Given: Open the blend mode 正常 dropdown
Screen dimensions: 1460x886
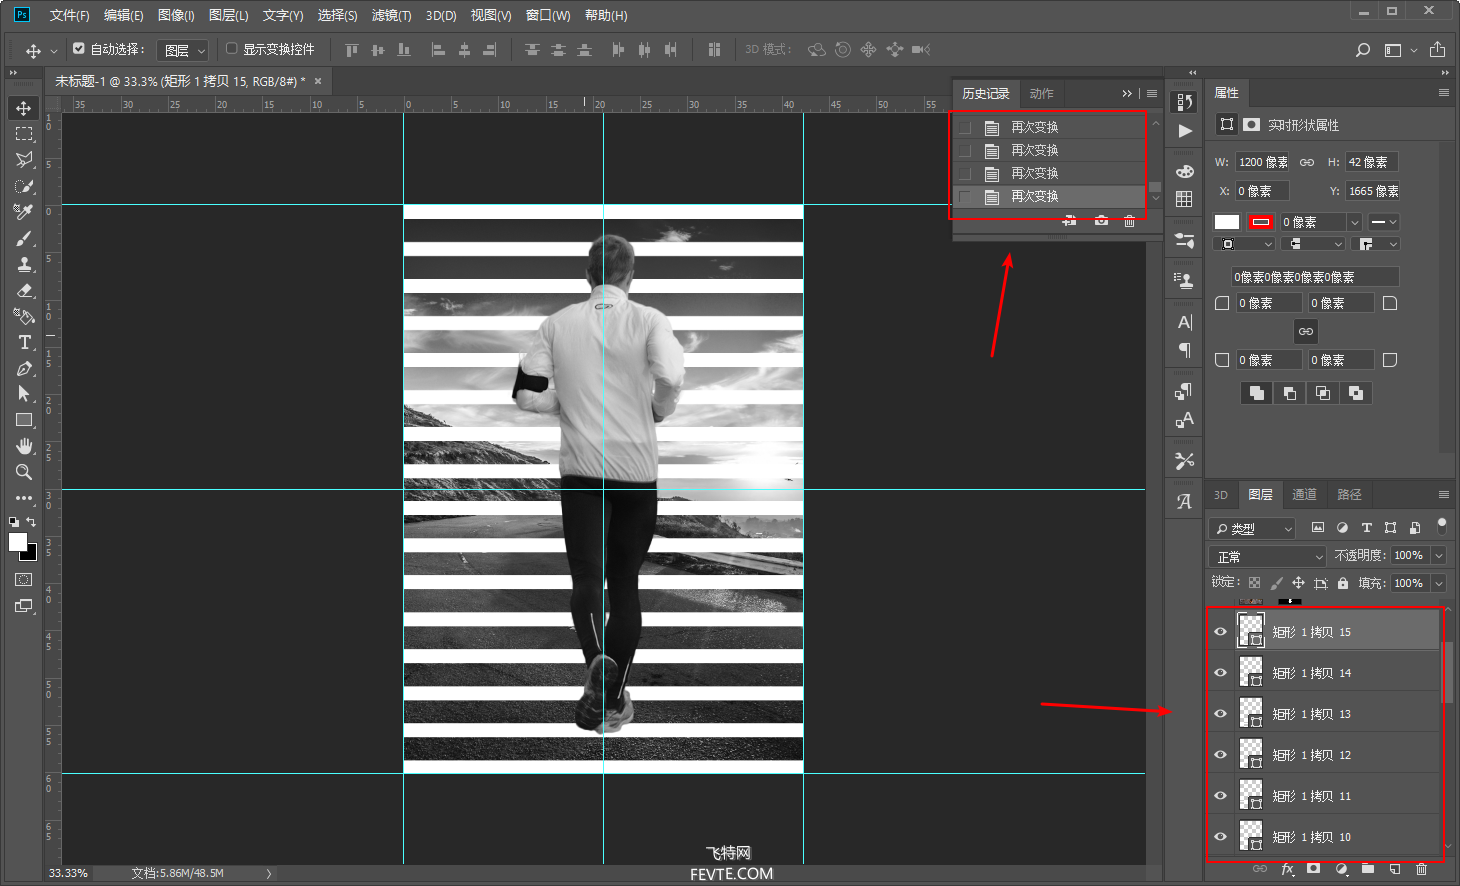Looking at the screenshot, I should click(1267, 556).
